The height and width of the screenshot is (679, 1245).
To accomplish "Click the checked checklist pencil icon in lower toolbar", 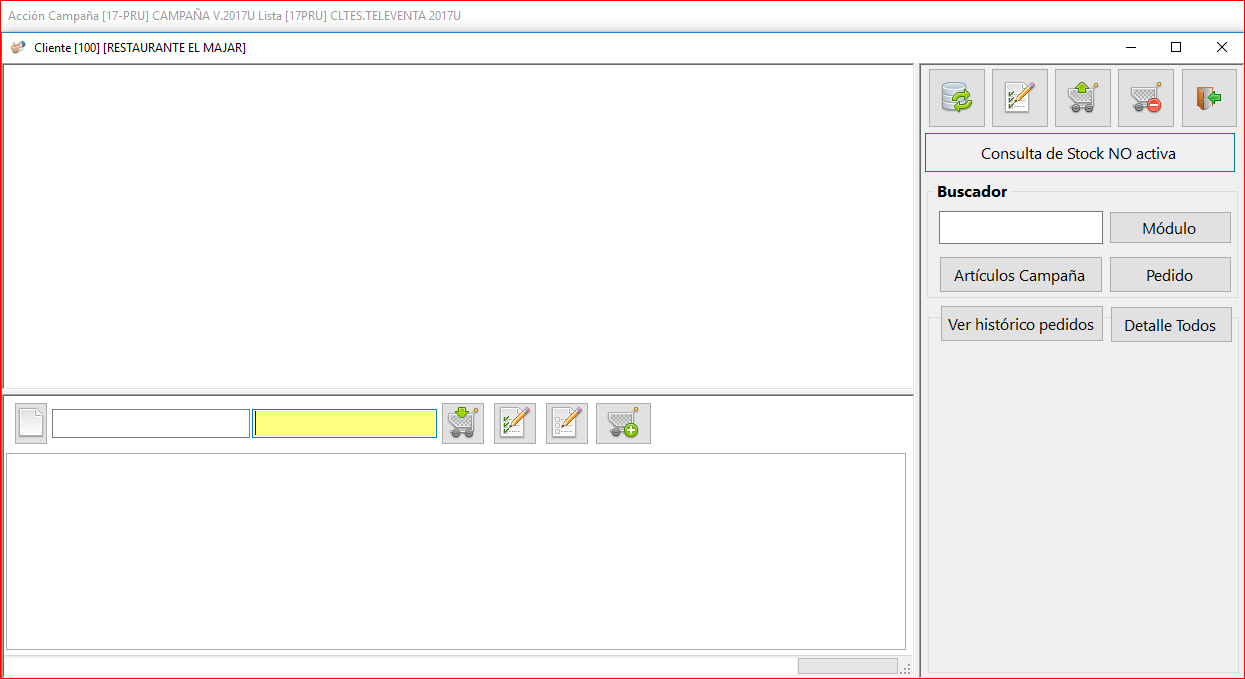I will [x=515, y=423].
